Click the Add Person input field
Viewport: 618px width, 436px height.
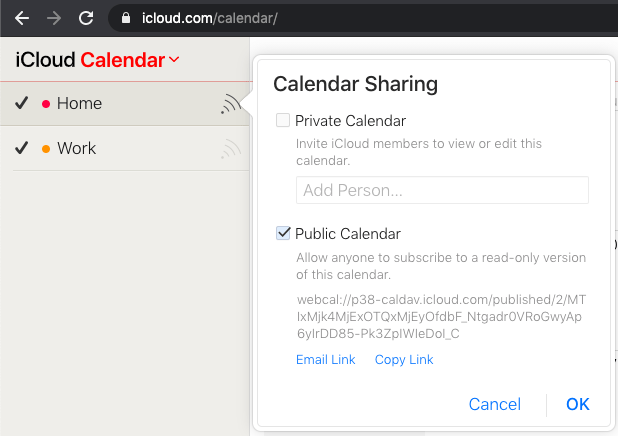(442, 190)
